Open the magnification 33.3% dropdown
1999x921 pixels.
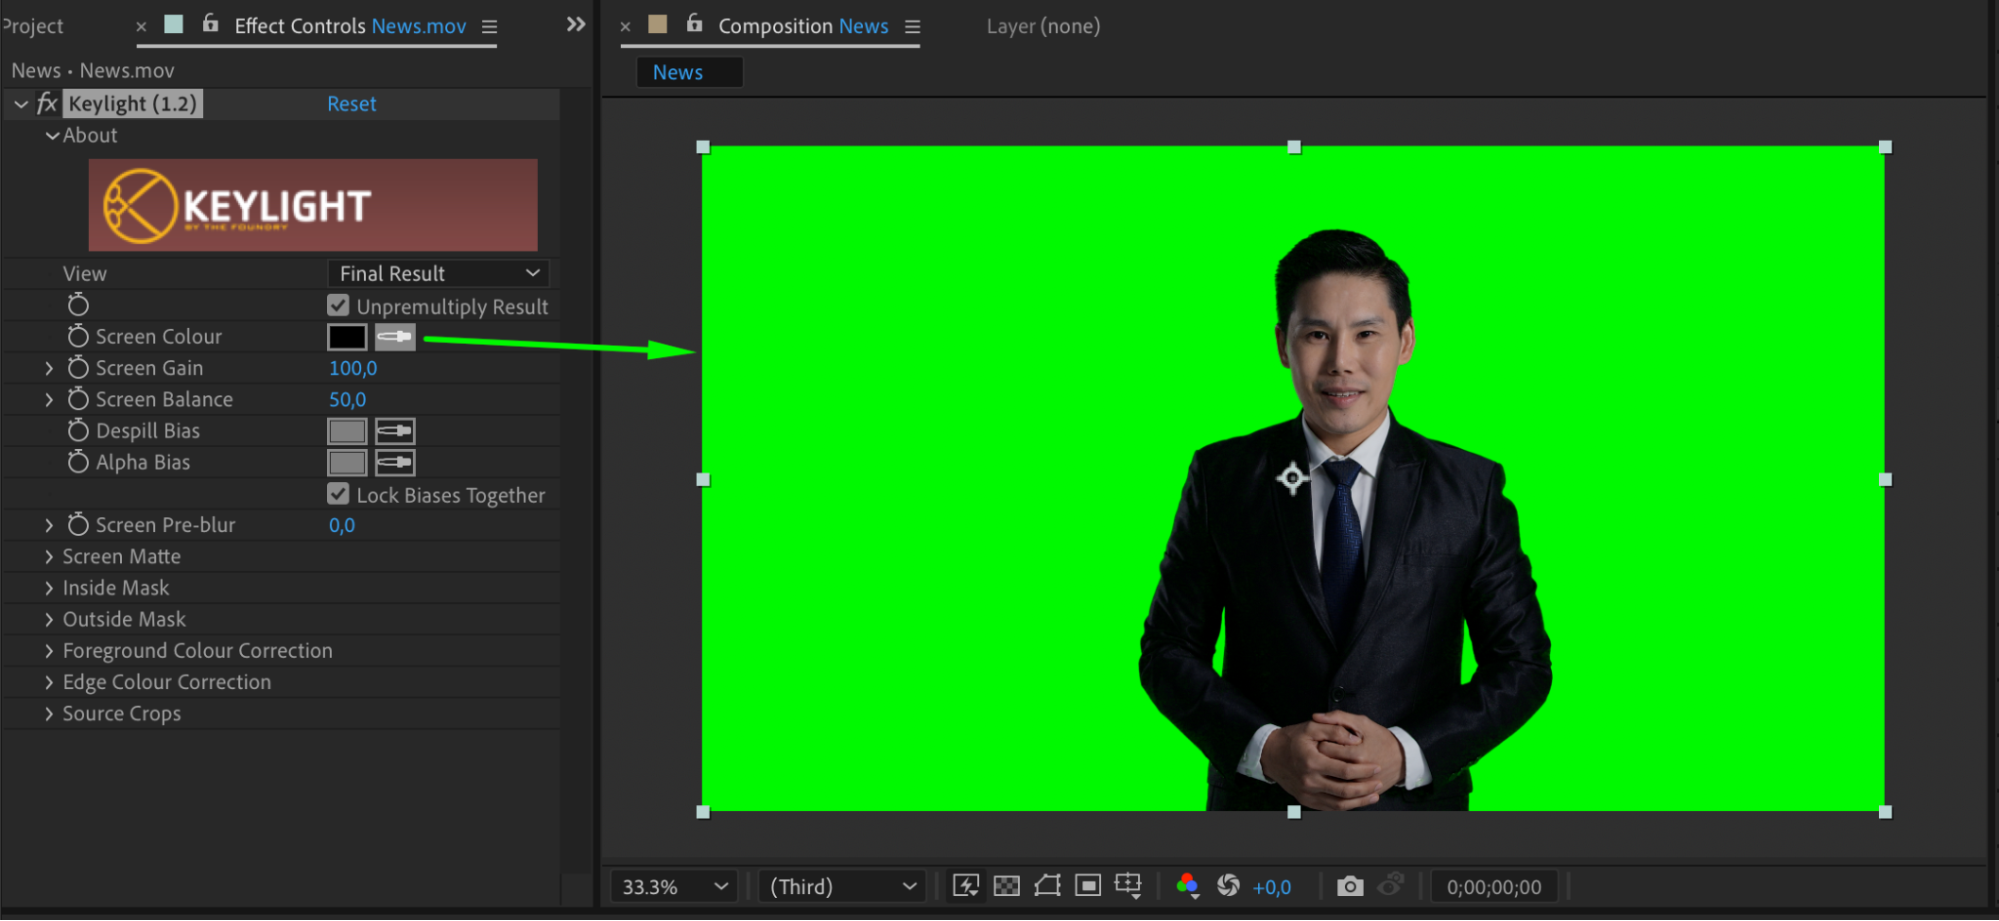coord(673,887)
